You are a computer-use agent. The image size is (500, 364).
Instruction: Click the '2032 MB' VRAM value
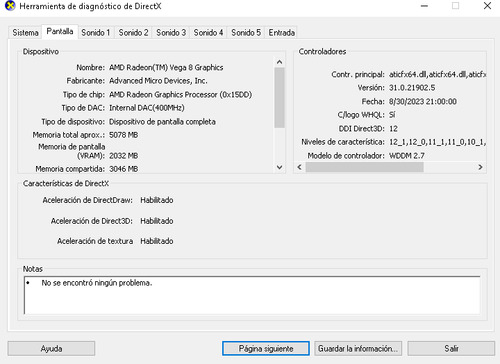coord(124,156)
